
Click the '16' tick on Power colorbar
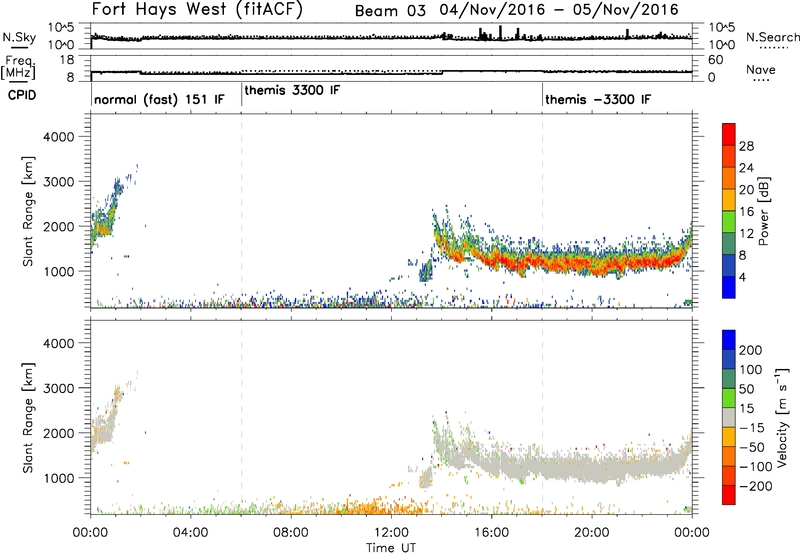click(746, 212)
